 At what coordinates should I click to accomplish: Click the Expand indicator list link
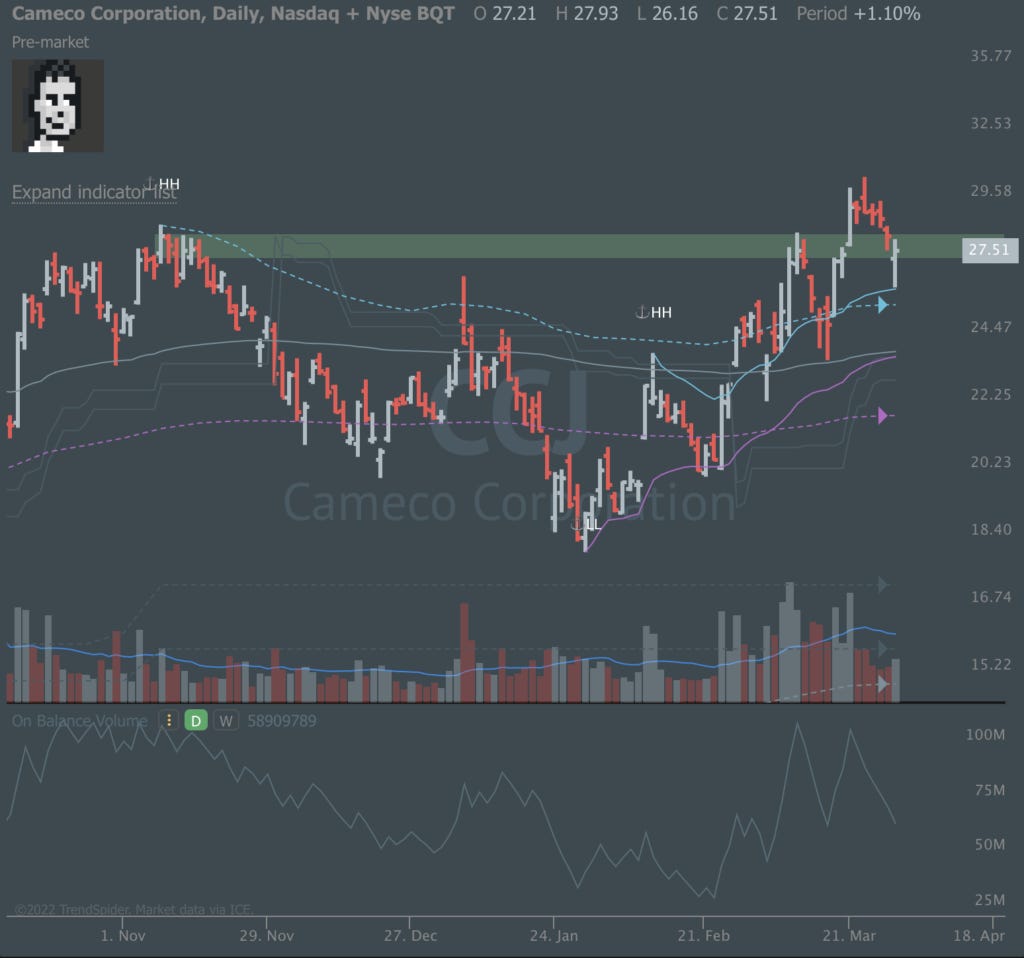[x=94, y=193]
